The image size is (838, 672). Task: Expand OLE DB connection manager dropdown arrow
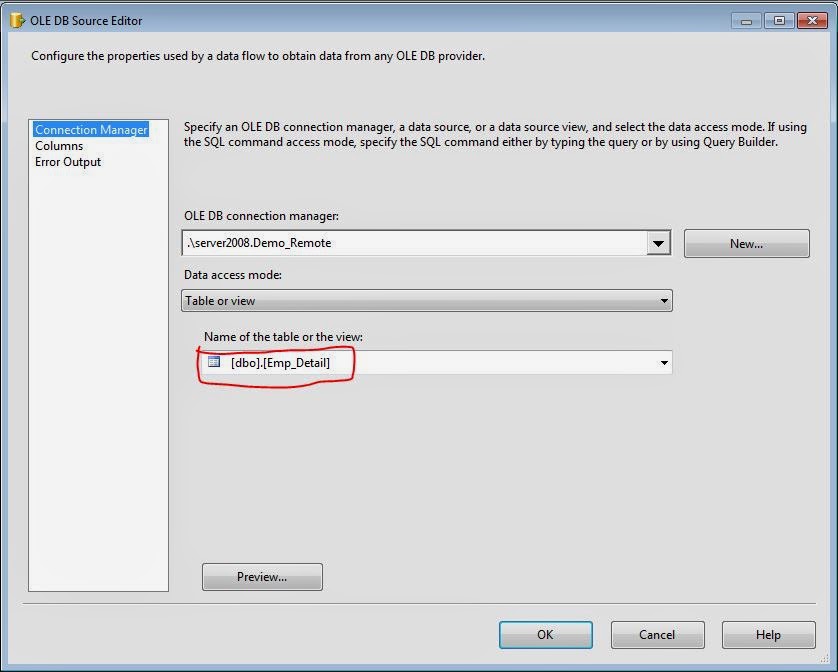coord(658,243)
